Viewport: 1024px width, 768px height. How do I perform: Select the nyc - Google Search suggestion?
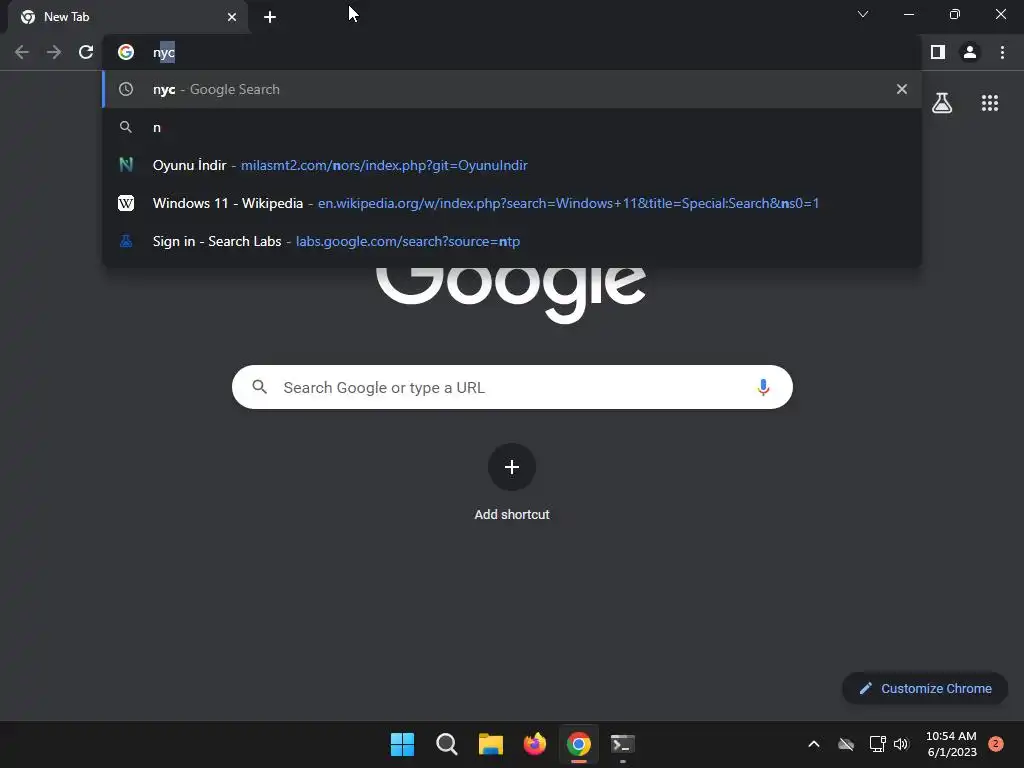pyautogui.click(x=511, y=89)
